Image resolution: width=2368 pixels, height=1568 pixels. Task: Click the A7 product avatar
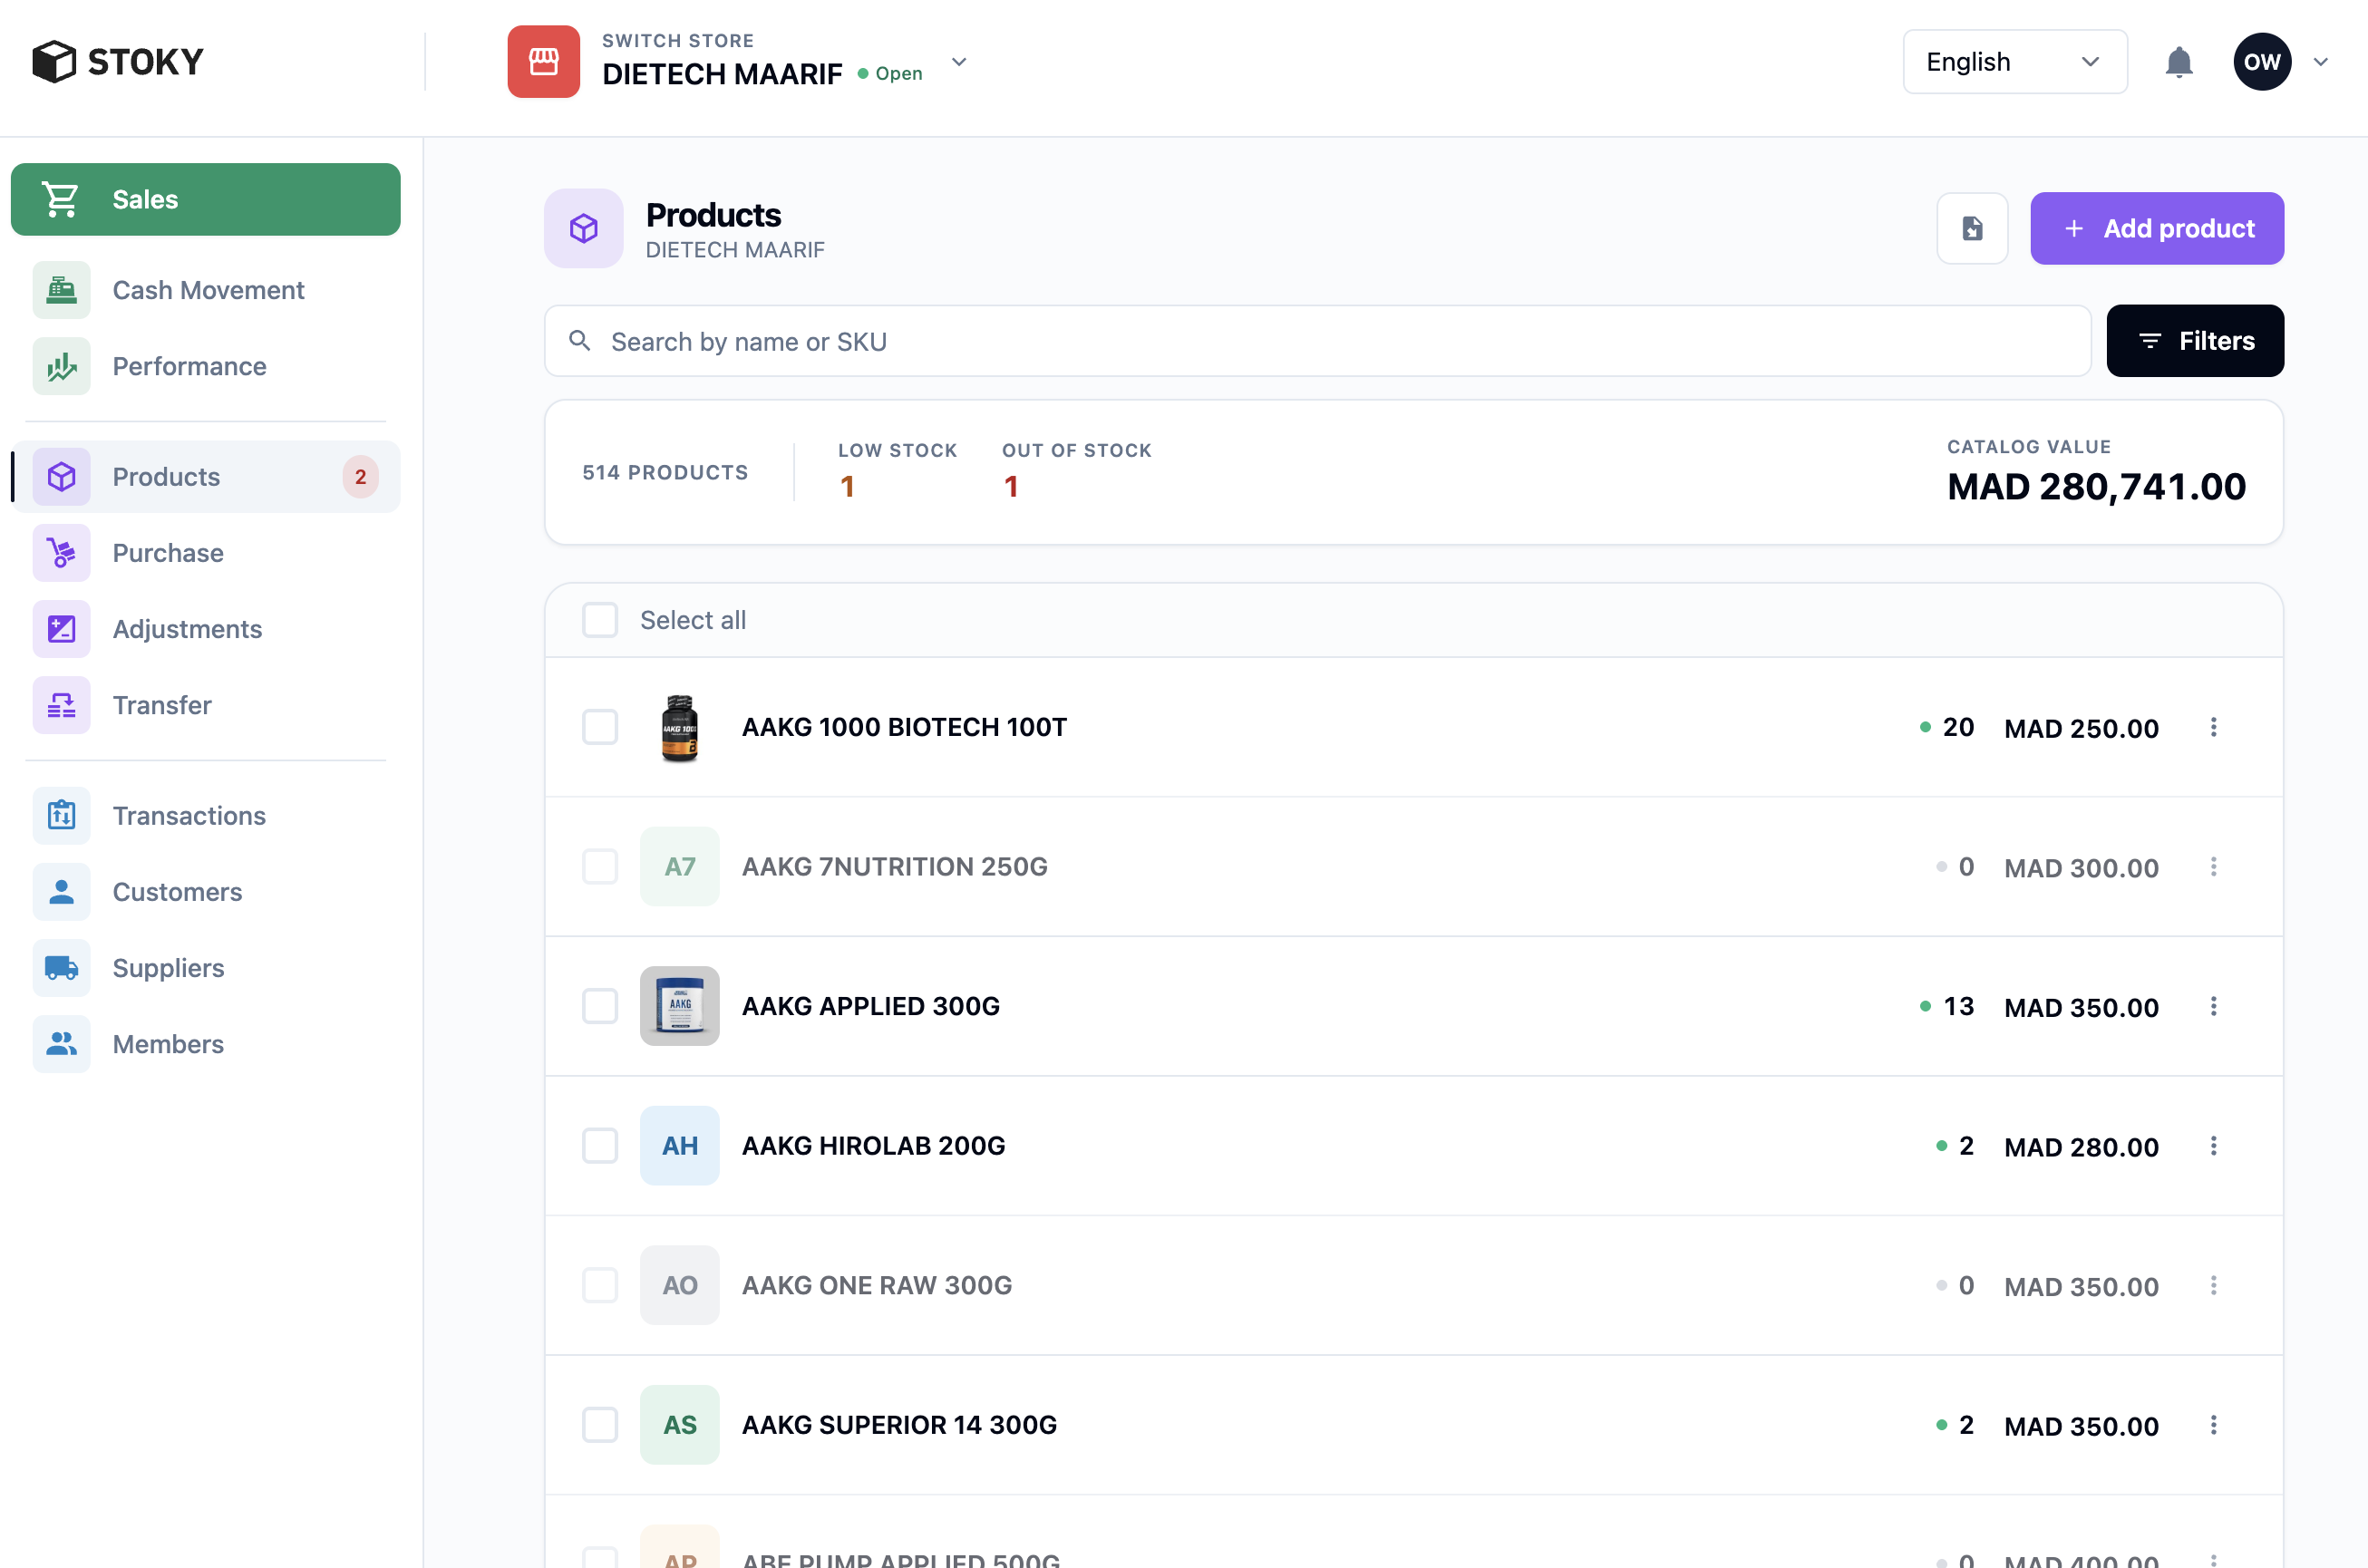[680, 867]
